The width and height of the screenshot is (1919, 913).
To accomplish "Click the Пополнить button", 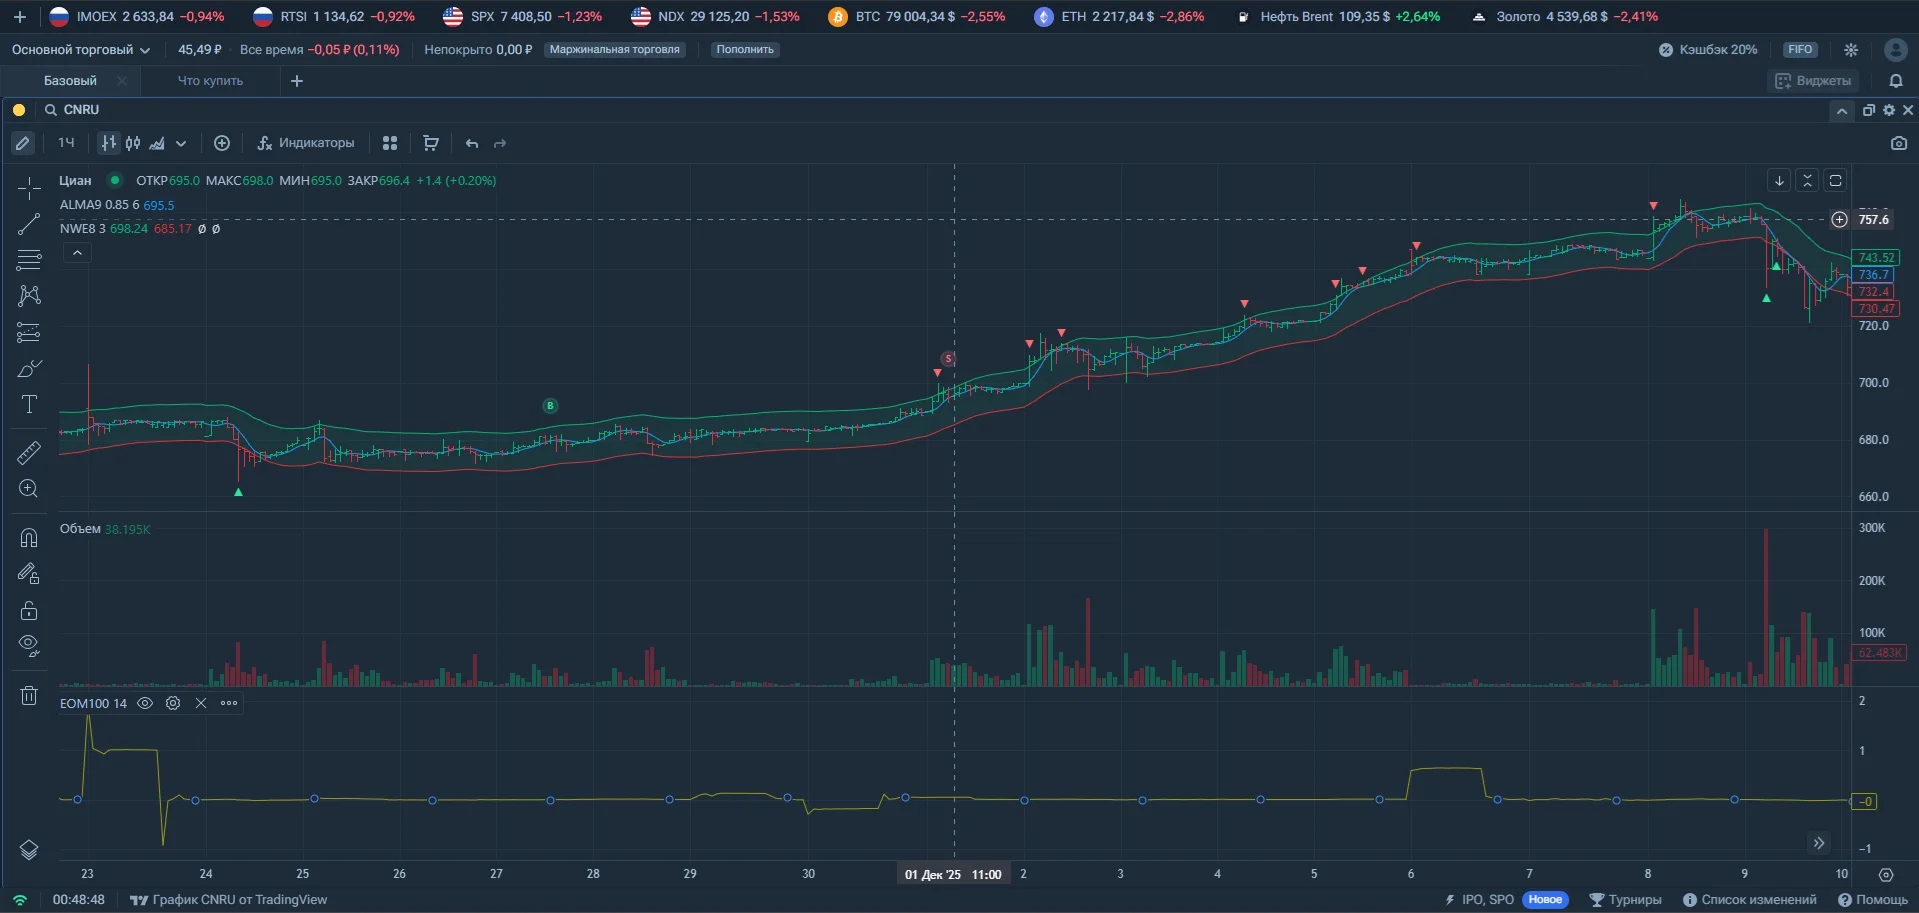I will (x=745, y=49).
